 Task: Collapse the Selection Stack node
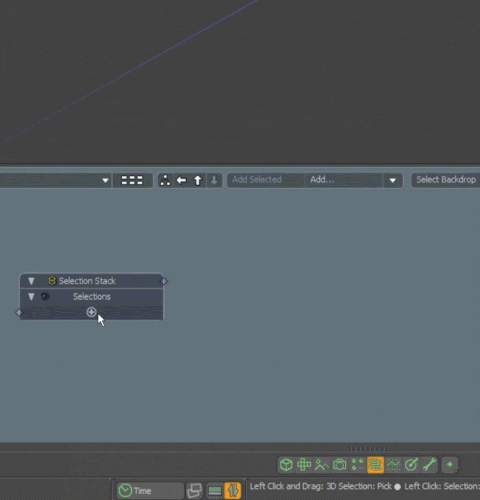tap(31, 281)
